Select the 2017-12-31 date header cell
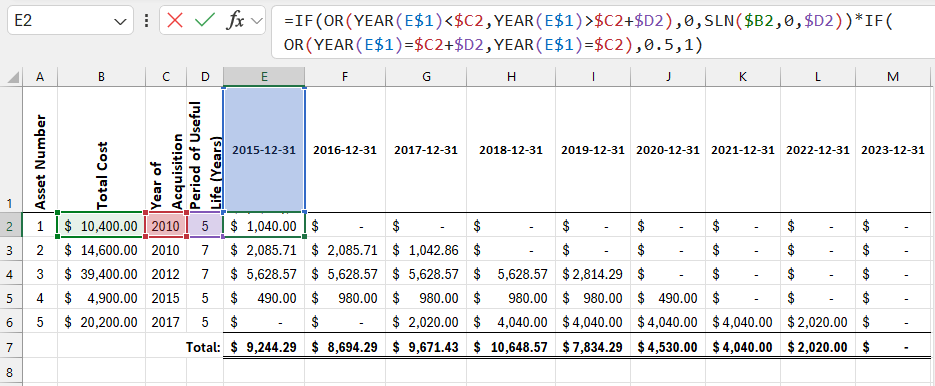935x386 pixels. coord(426,149)
